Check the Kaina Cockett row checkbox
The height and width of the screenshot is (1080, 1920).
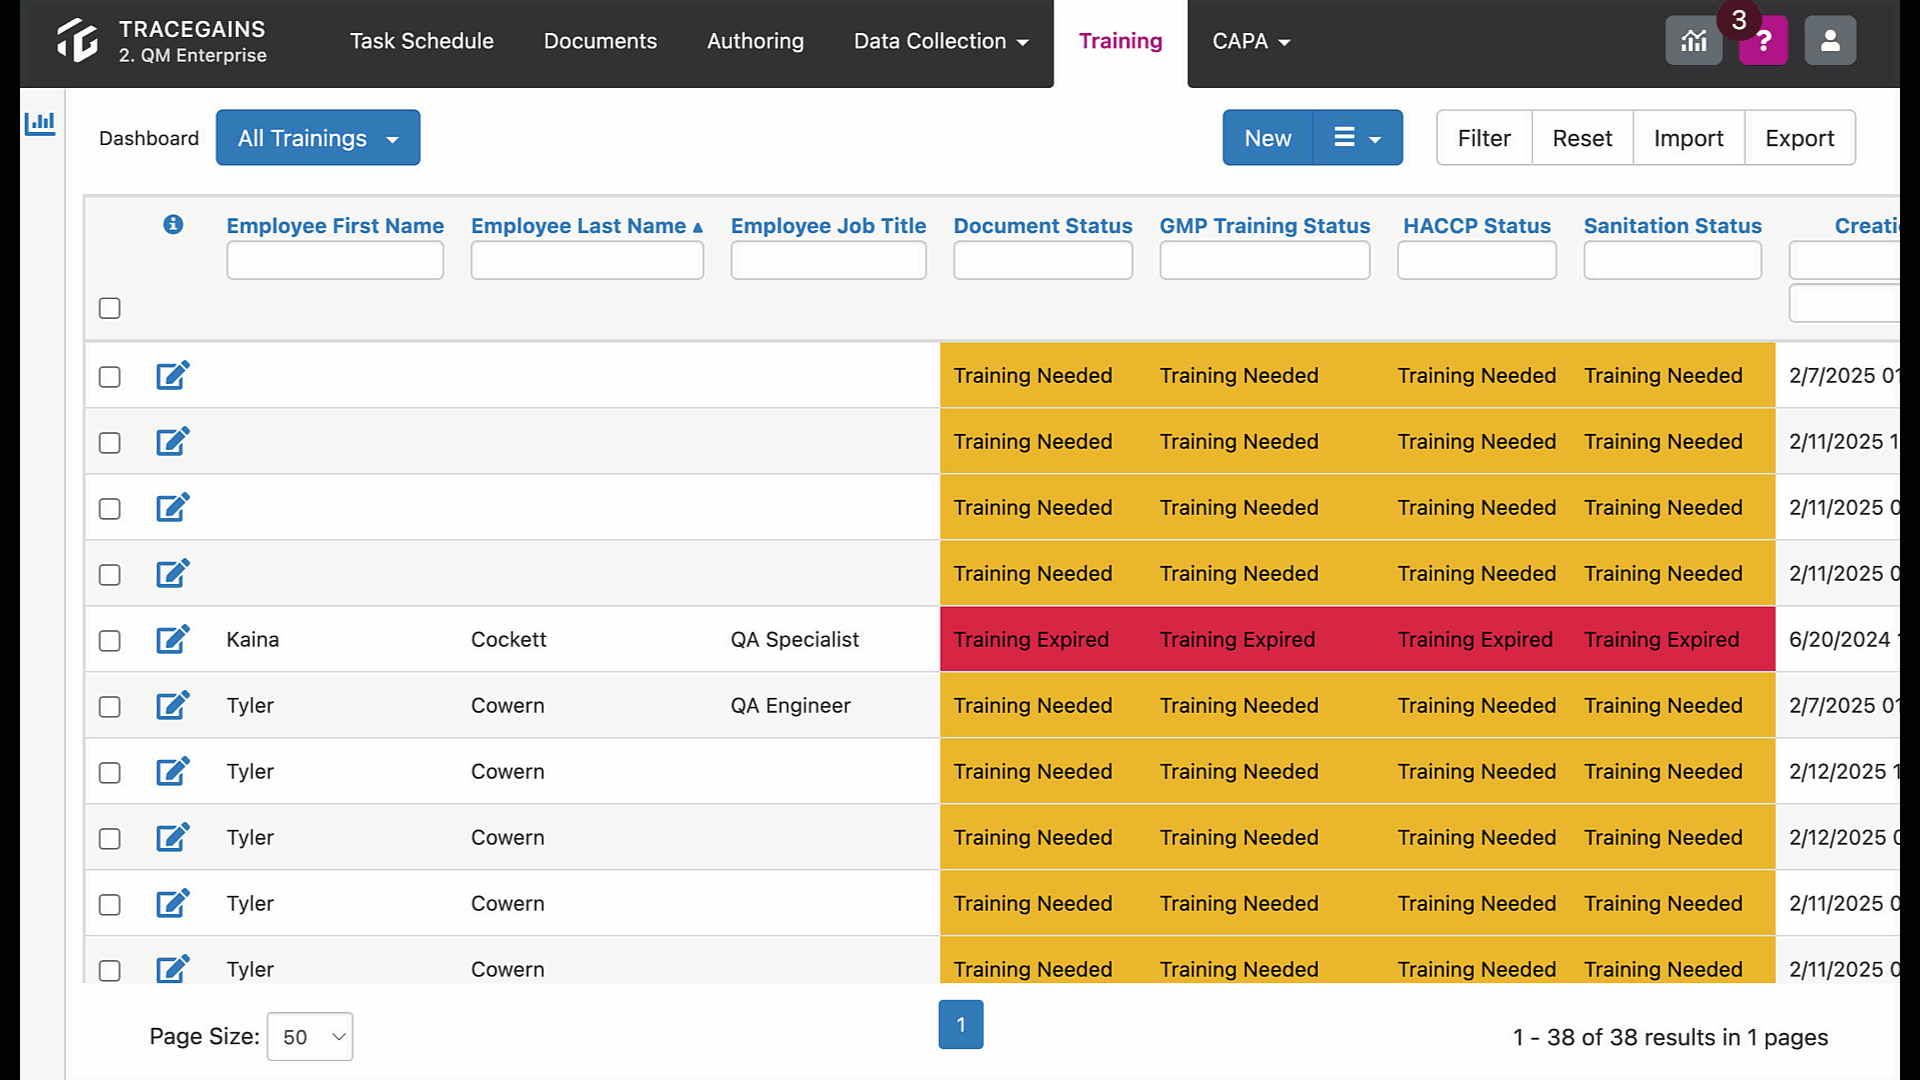(110, 641)
